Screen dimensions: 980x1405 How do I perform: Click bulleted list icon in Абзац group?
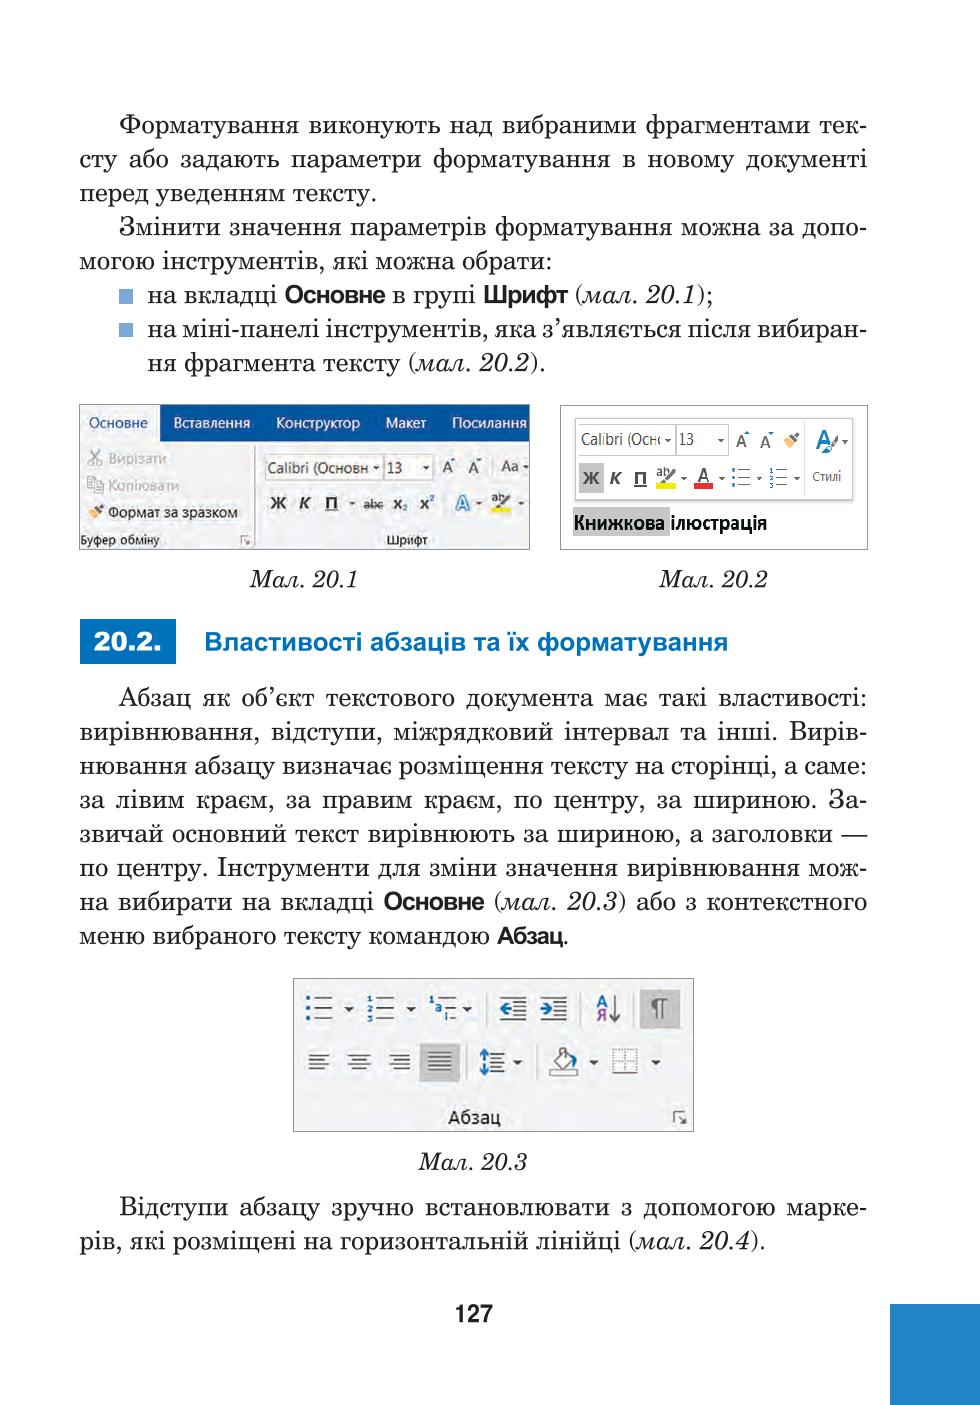point(320,1008)
